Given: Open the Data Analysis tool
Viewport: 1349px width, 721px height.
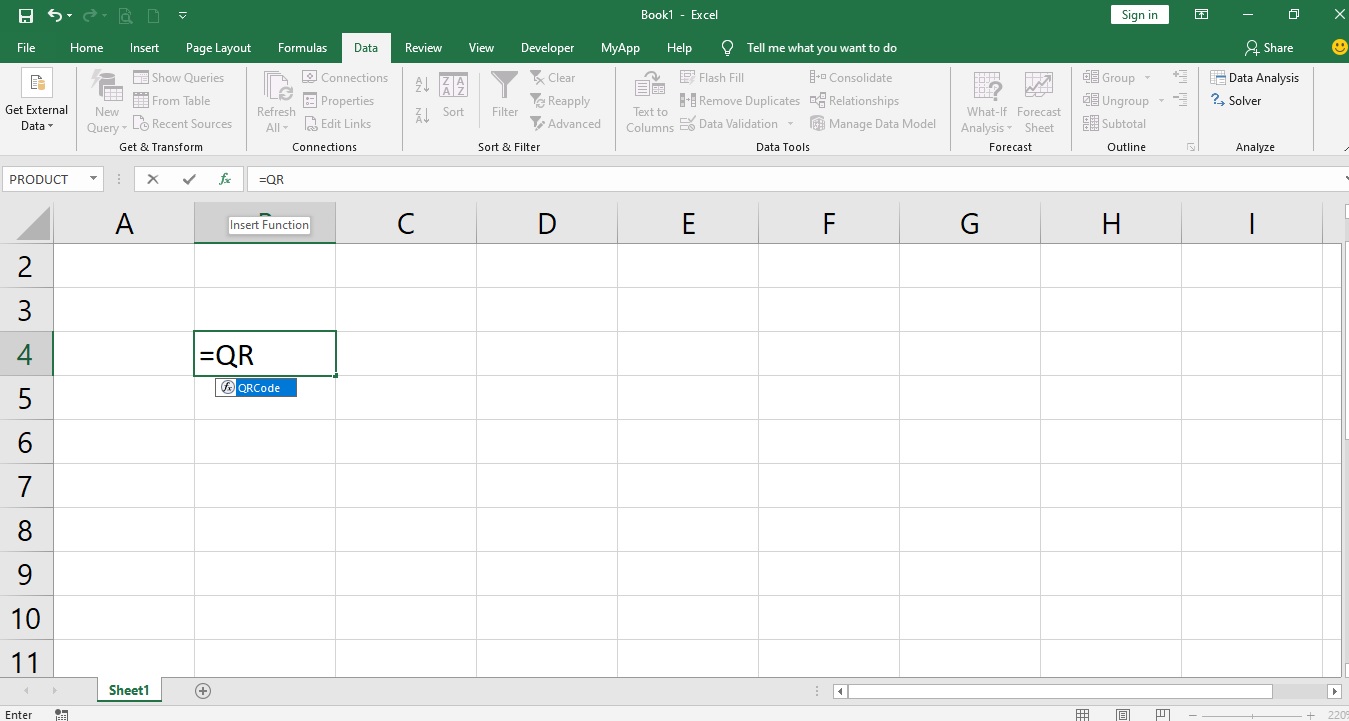Looking at the screenshot, I should pyautogui.click(x=1254, y=77).
